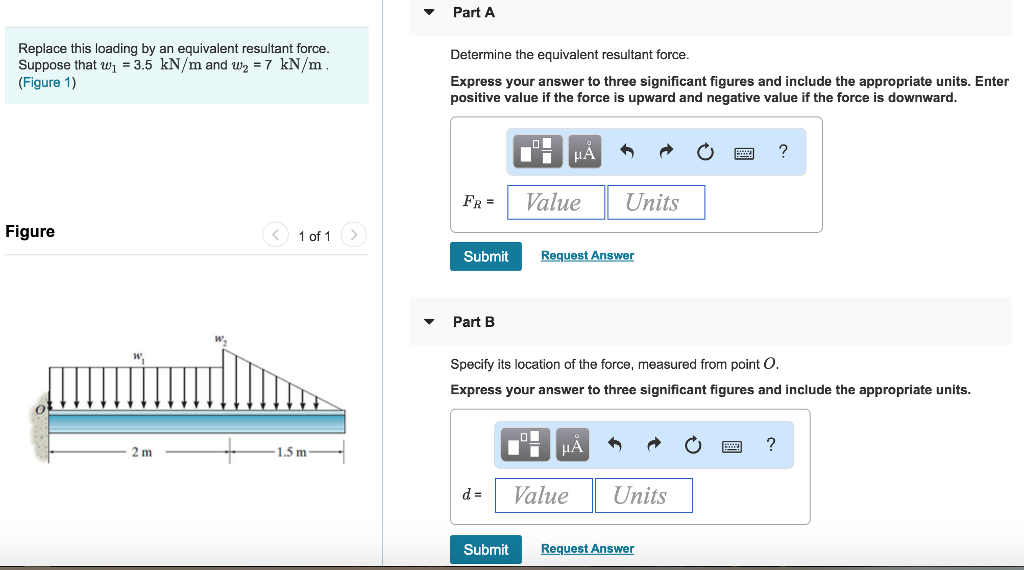Open symbols (µÅ) menu in Part A

584,152
